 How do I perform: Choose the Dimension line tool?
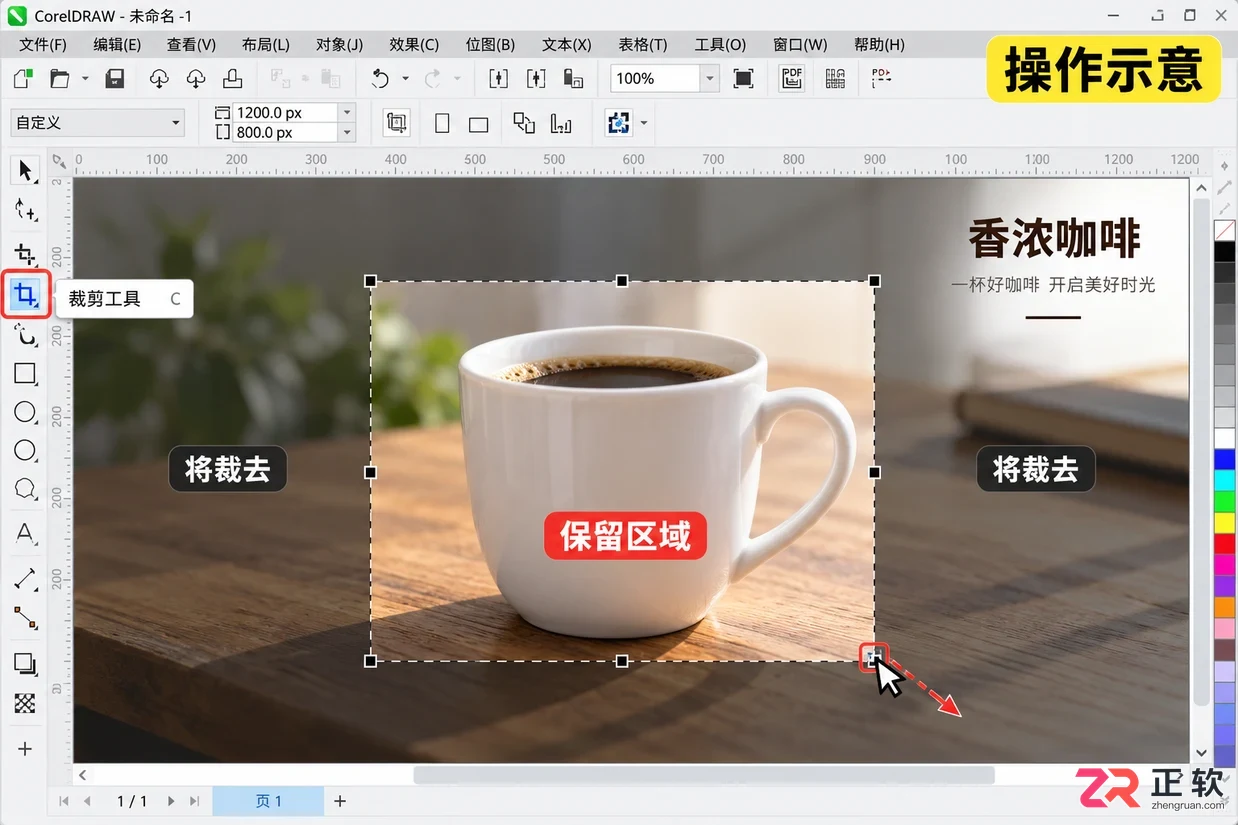pos(25,579)
